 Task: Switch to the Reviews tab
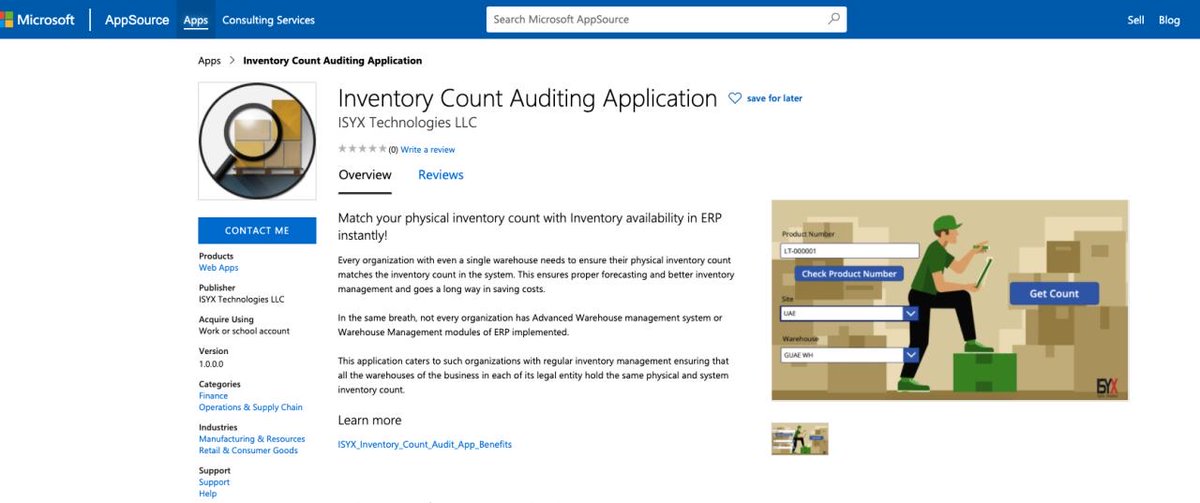pos(441,175)
